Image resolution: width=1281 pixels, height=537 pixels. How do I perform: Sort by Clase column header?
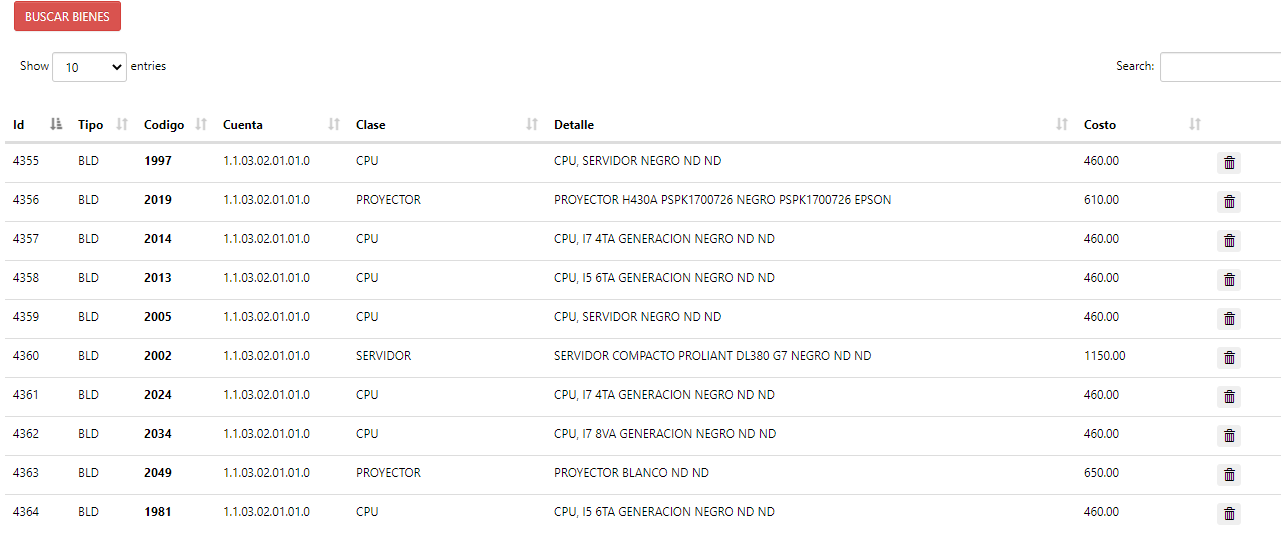pos(447,125)
